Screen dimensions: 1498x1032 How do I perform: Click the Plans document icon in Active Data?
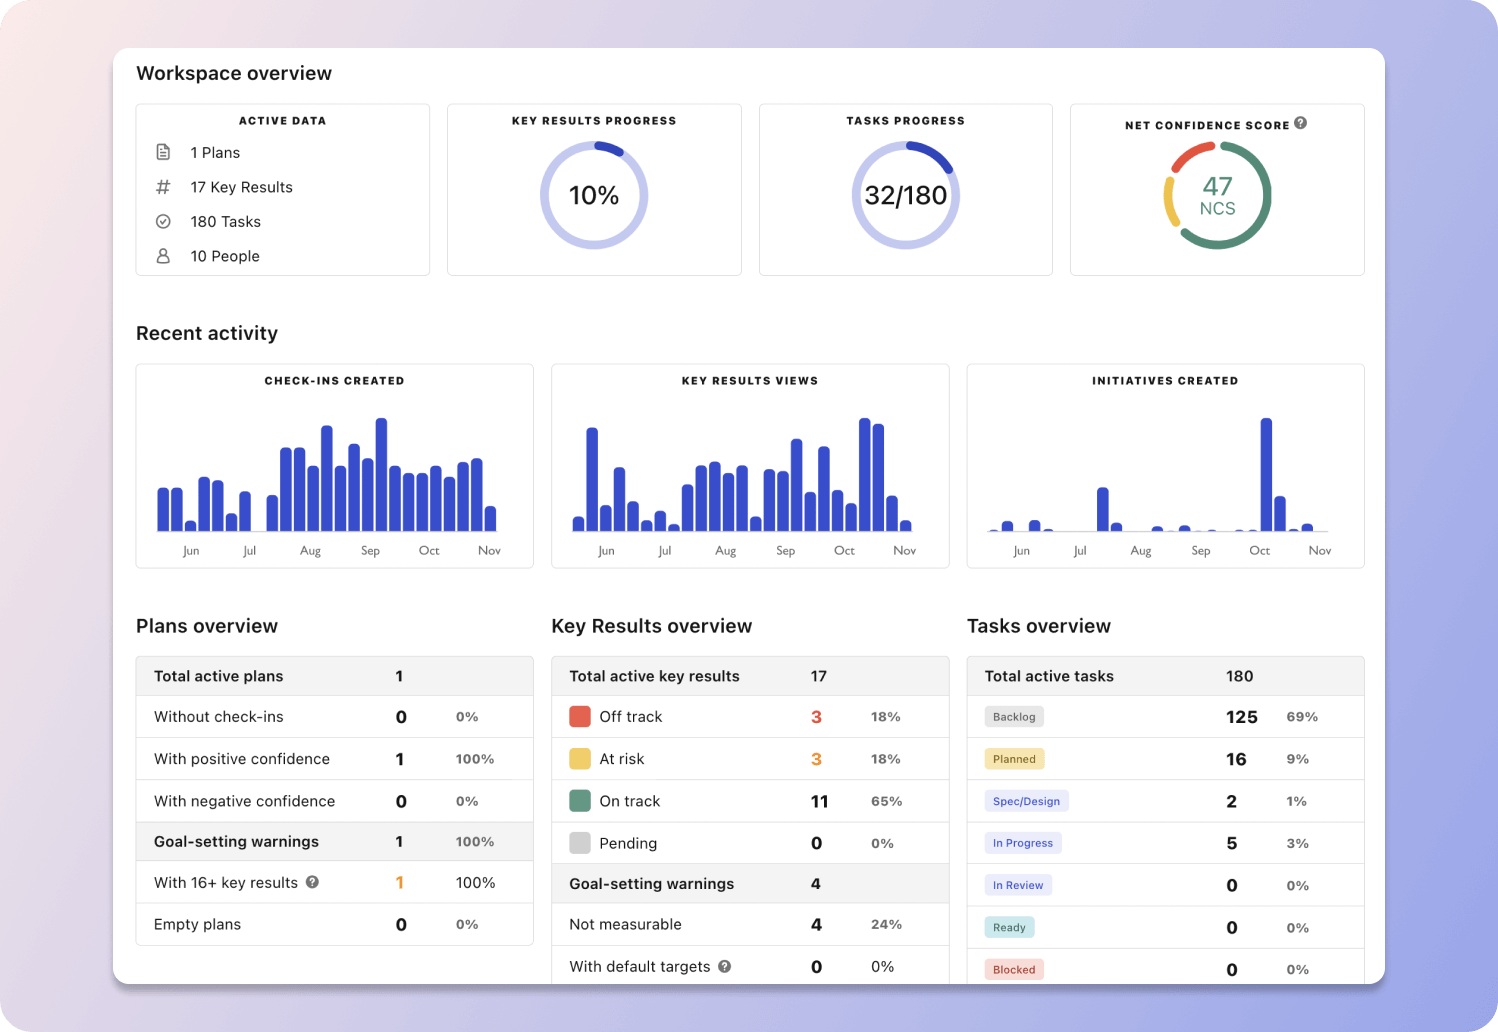click(164, 151)
